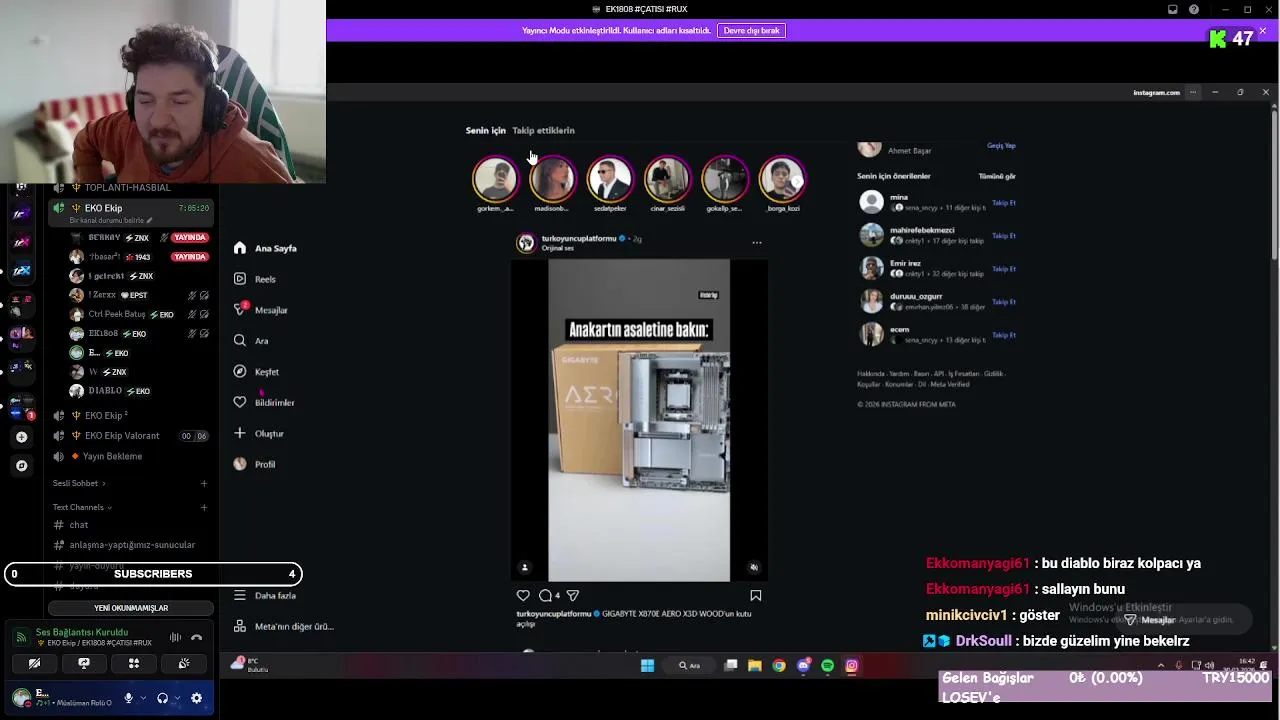1280x720 pixels.
Task: Click YENİ OKUNMAMIŞLAR button
Action: pyautogui.click(x=131, y=608)
